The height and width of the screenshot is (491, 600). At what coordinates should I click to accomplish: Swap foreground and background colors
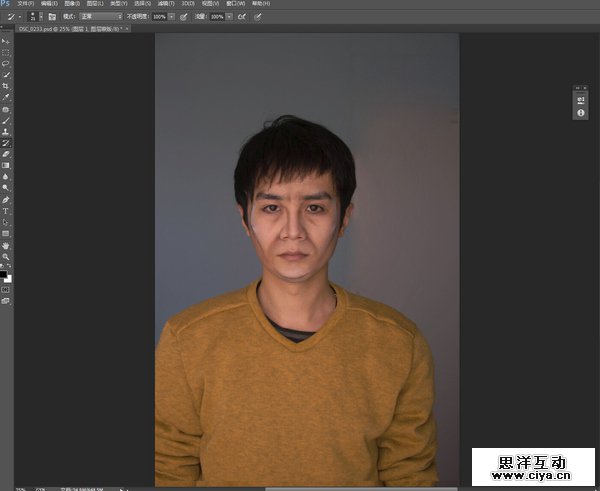coord(9,266)
